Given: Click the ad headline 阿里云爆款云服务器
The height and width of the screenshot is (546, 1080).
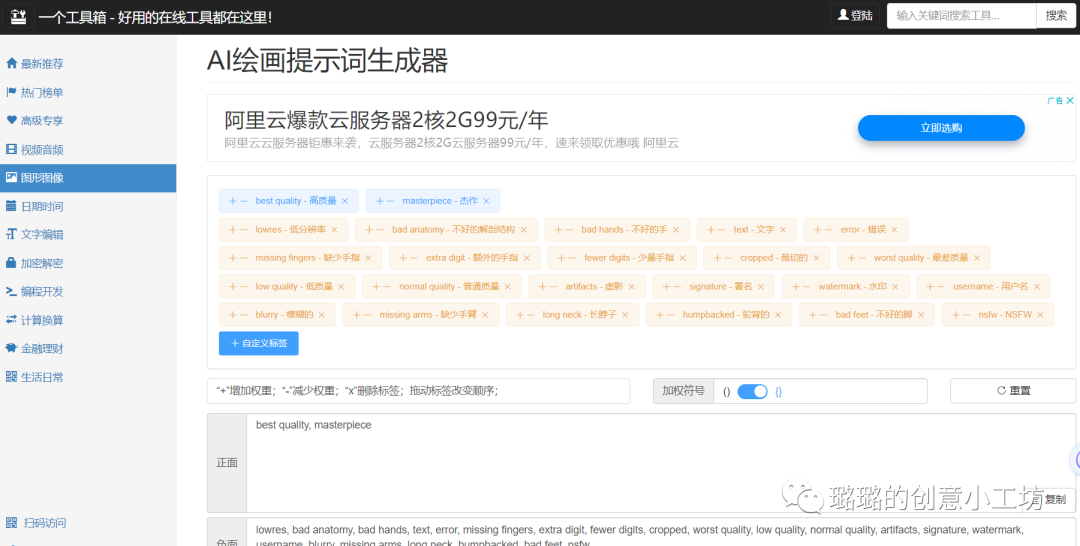Looking at the screenshot, I should [386, 120].
